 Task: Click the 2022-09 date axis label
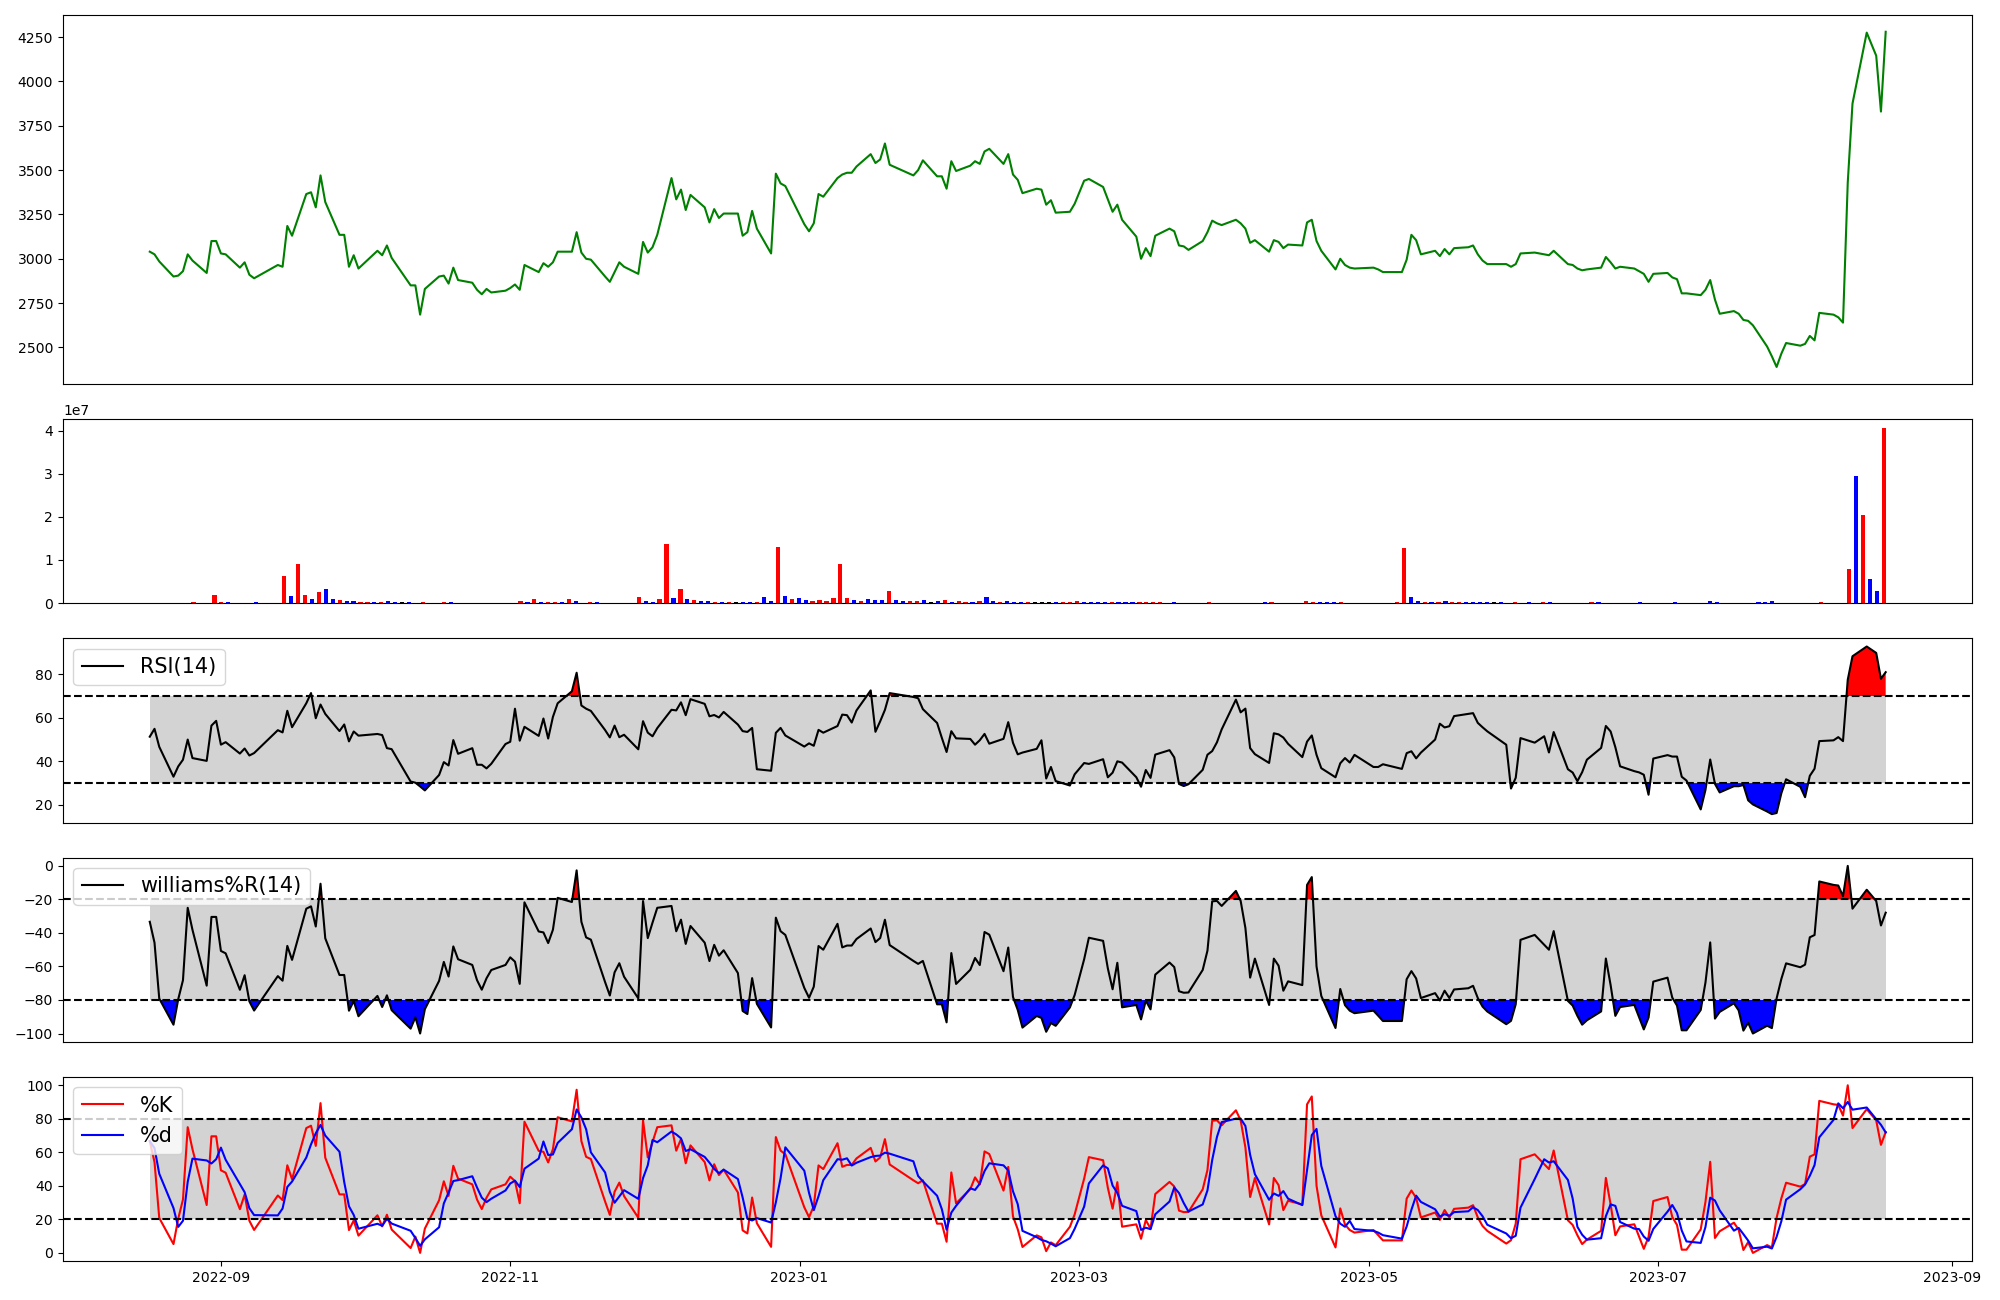221,1277
